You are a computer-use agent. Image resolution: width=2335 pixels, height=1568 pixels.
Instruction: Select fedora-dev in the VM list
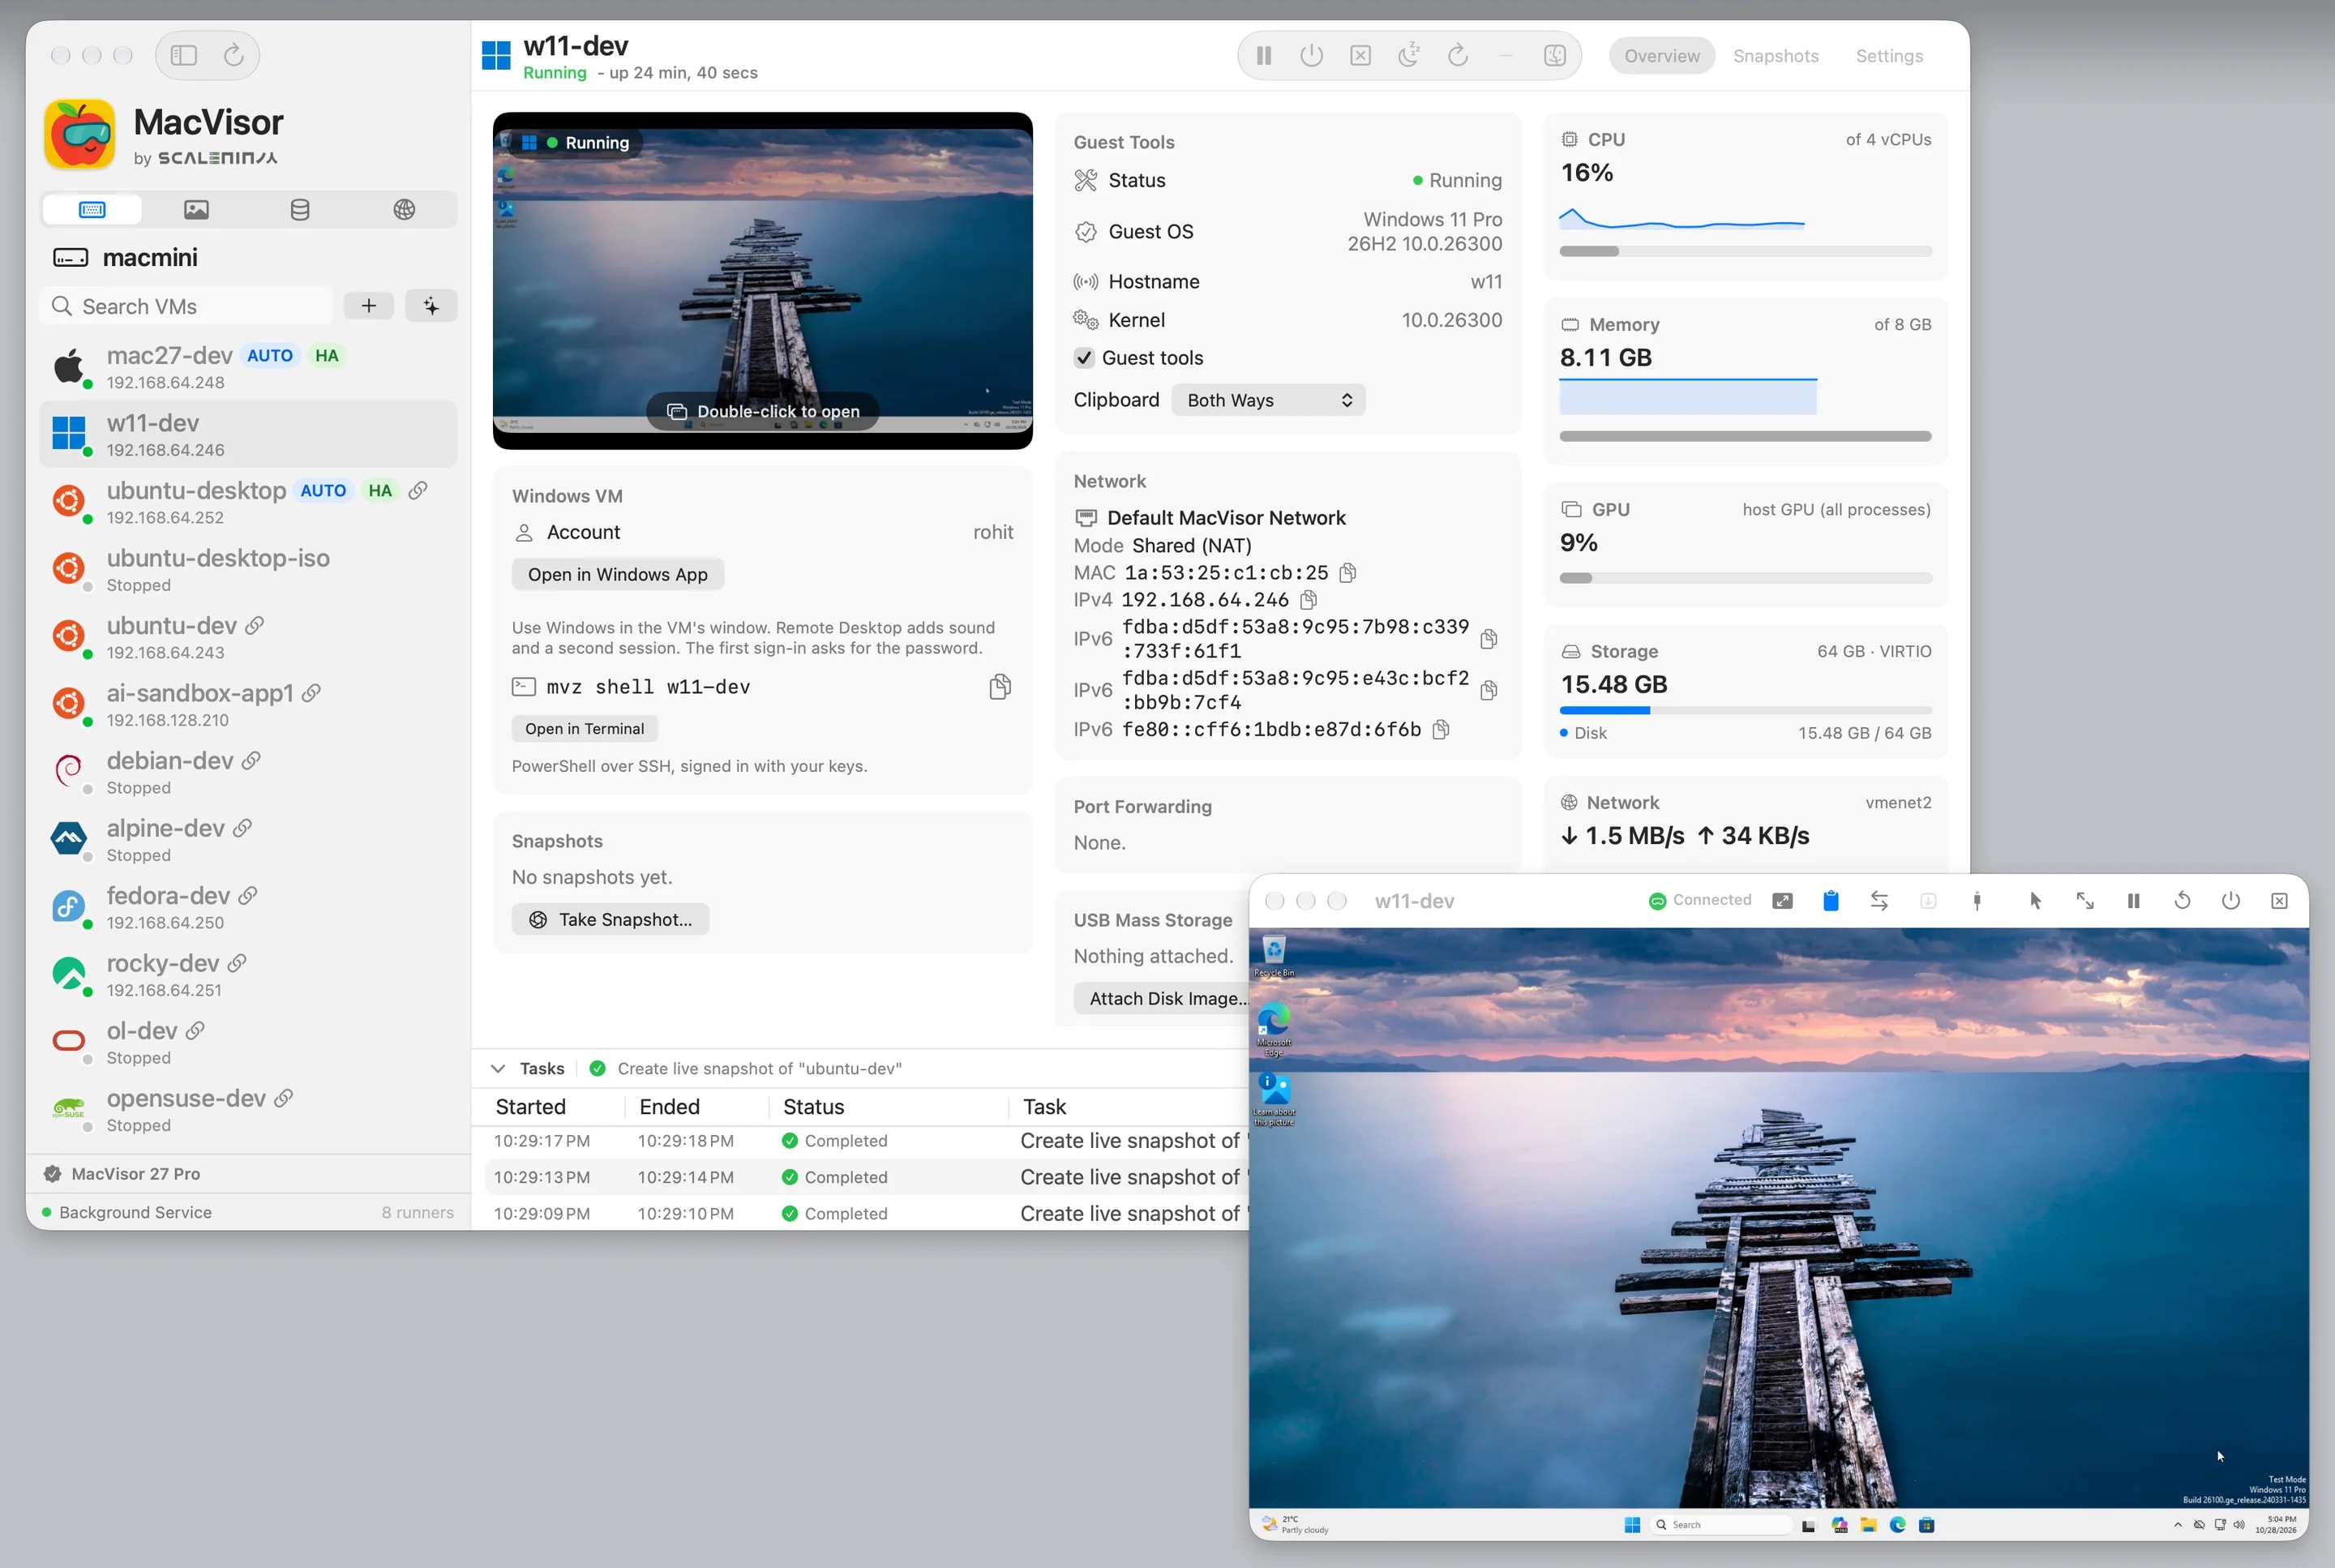pyautogui.click(x=248, y=907)
